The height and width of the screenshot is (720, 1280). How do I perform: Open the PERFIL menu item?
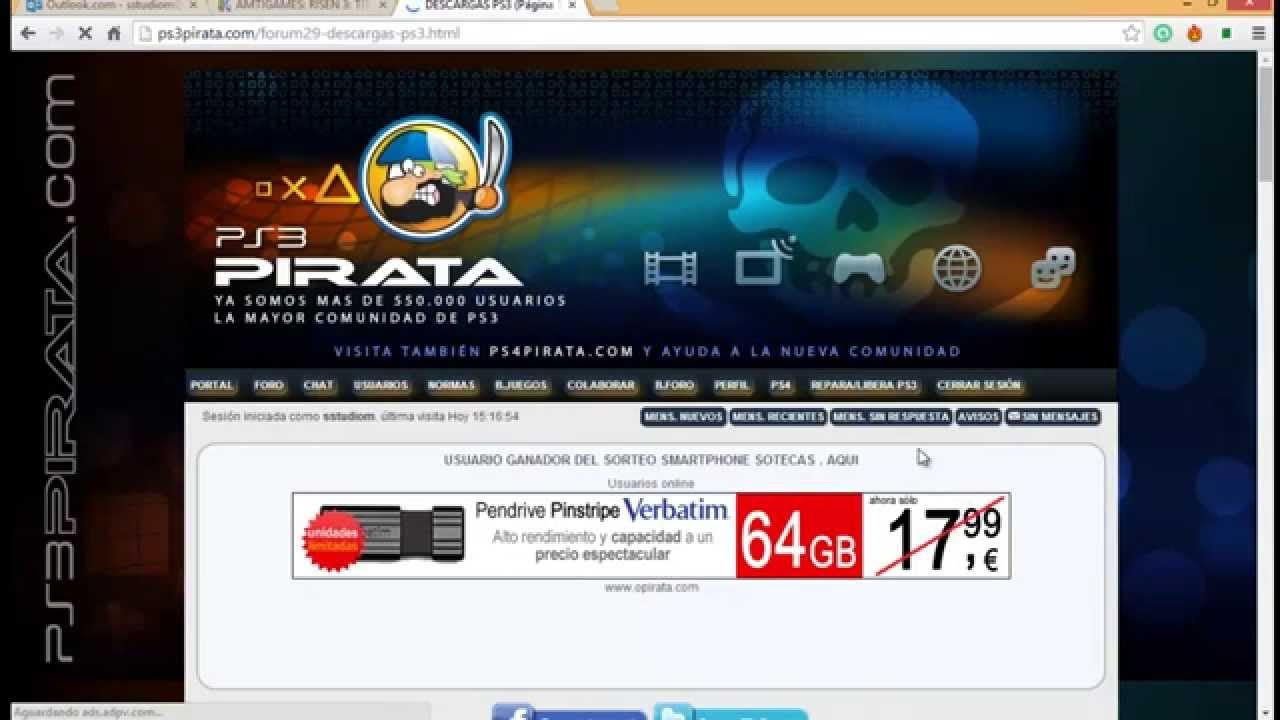(732, 385)
